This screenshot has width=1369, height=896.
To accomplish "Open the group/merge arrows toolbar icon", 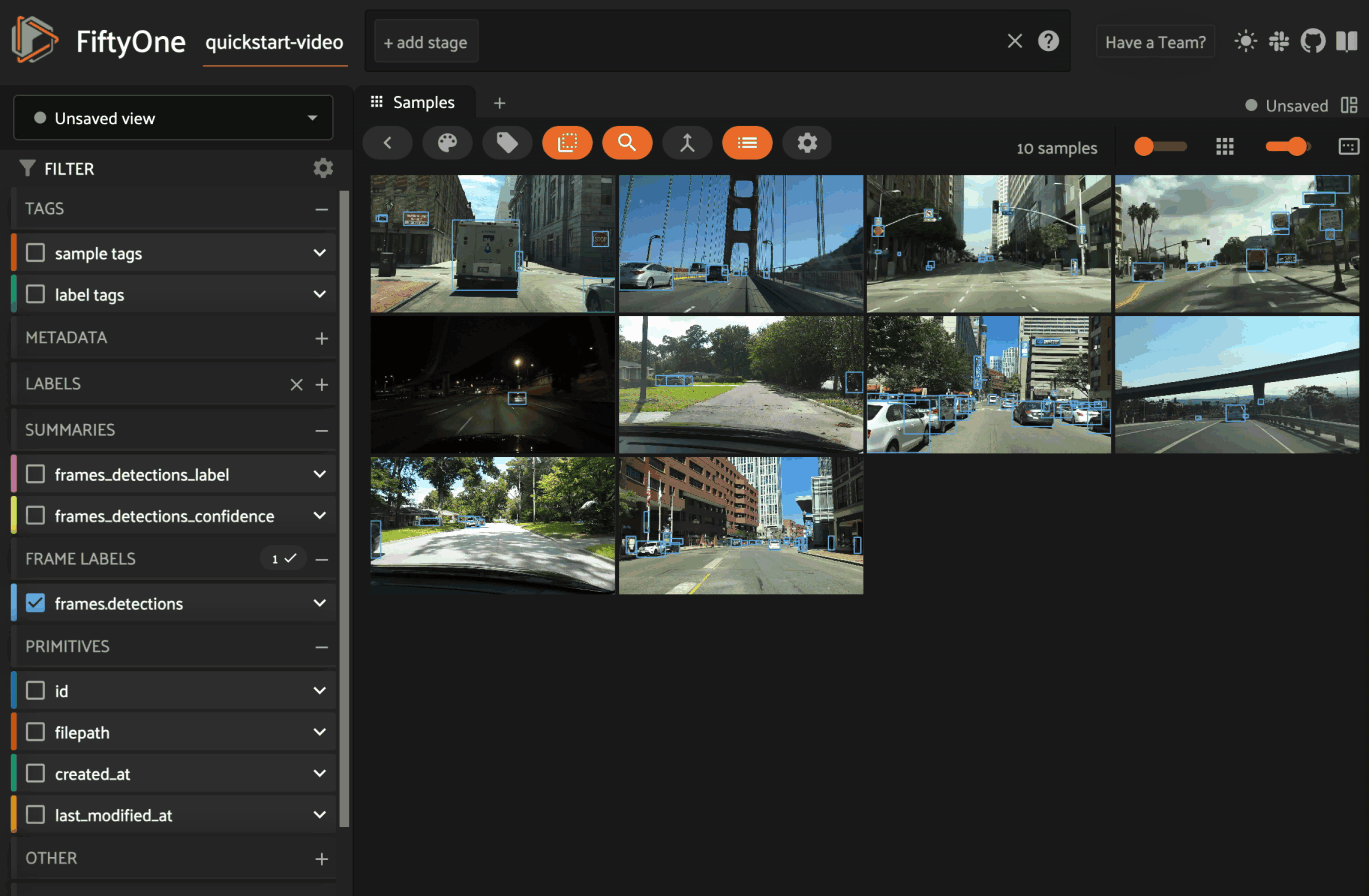I will [687, 143].
